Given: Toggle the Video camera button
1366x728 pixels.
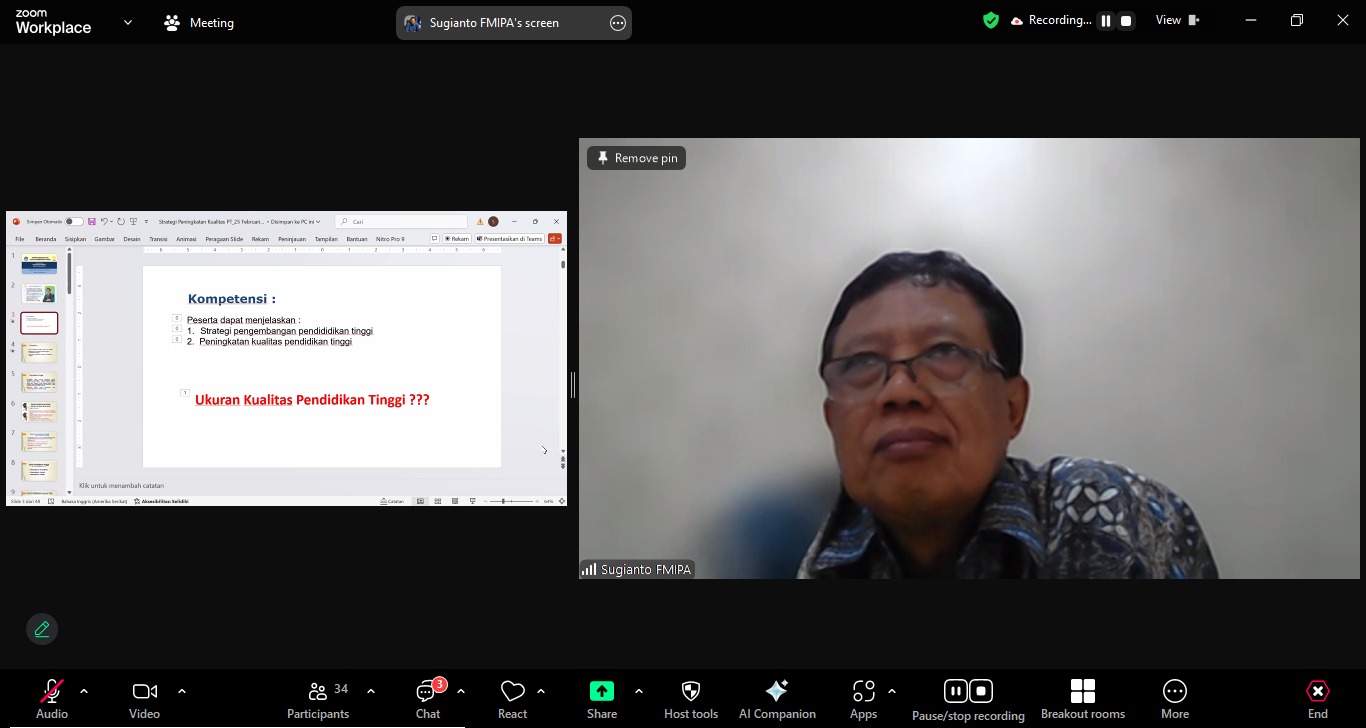Looking at the screenshot, I should click(144, 691).
